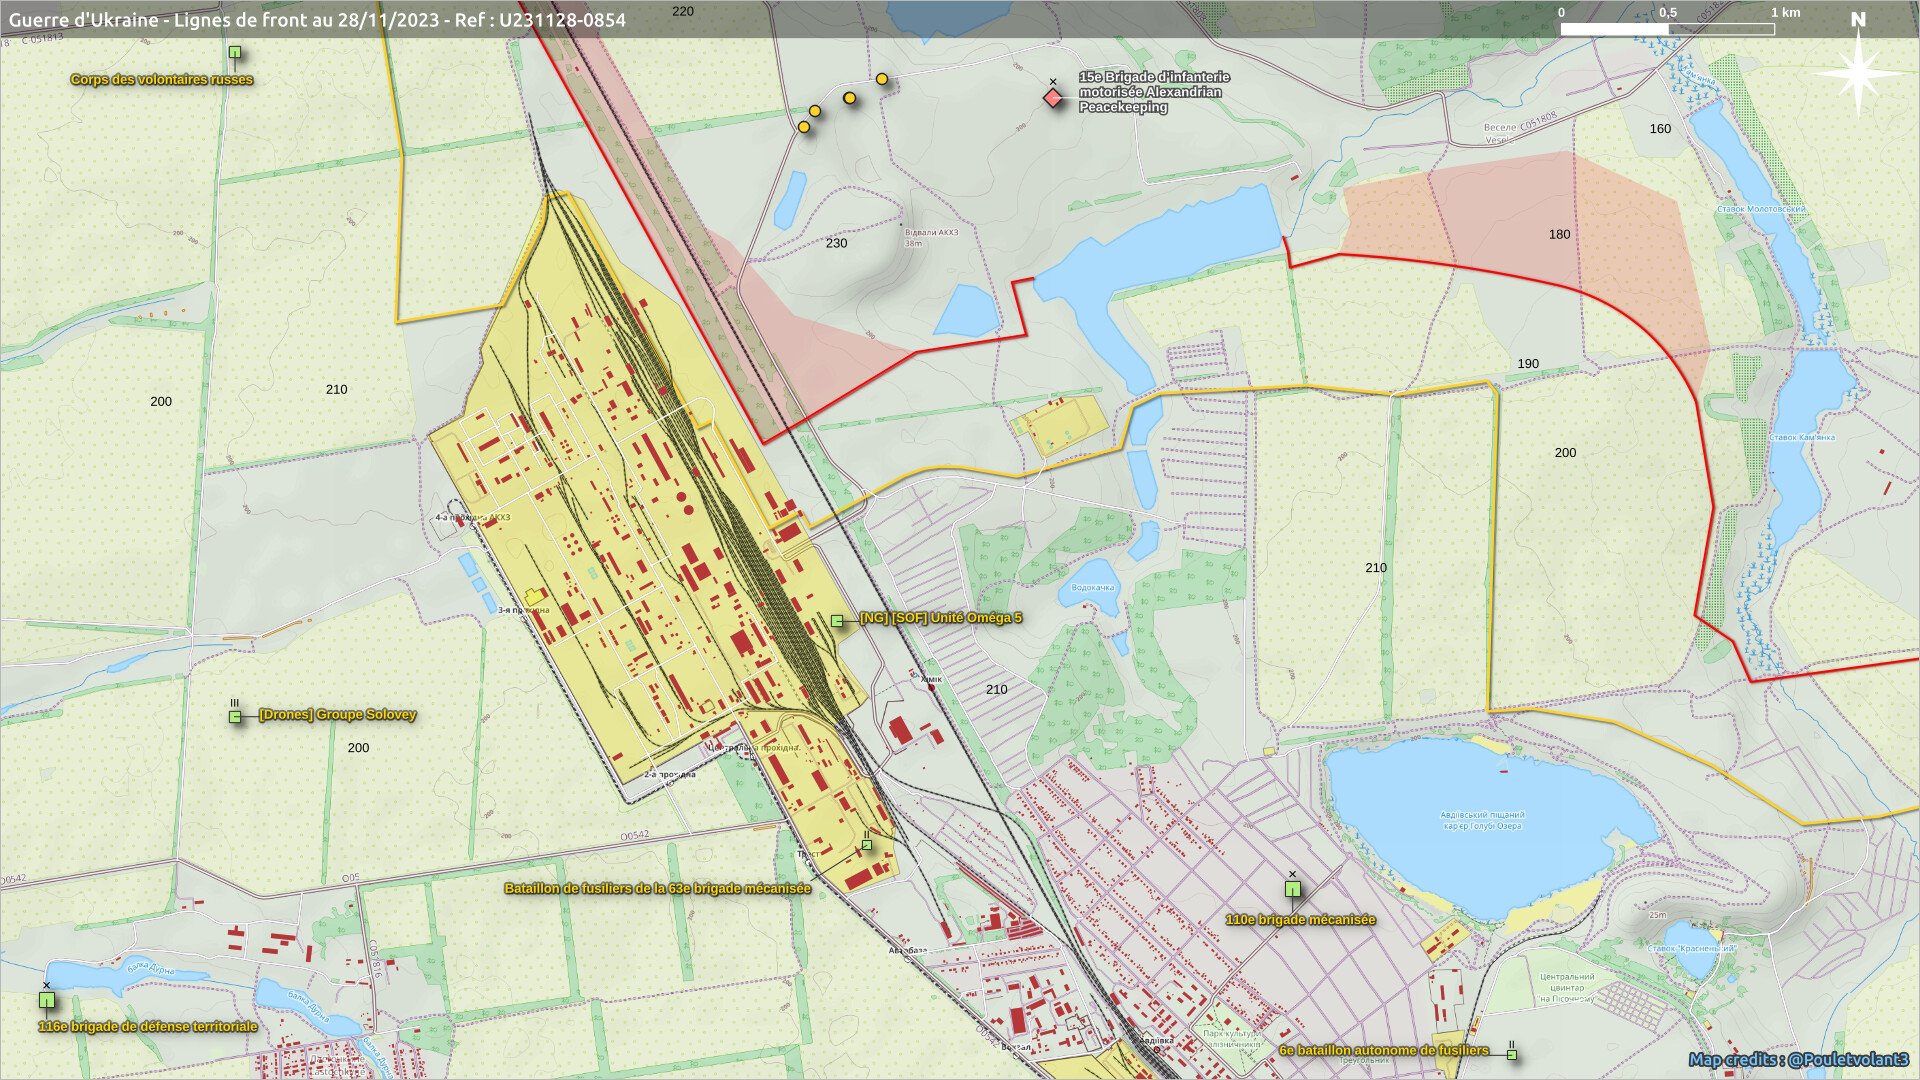Click the 160 elevation label
Screen dimensions: 1920x1080
pos(1660,128)
